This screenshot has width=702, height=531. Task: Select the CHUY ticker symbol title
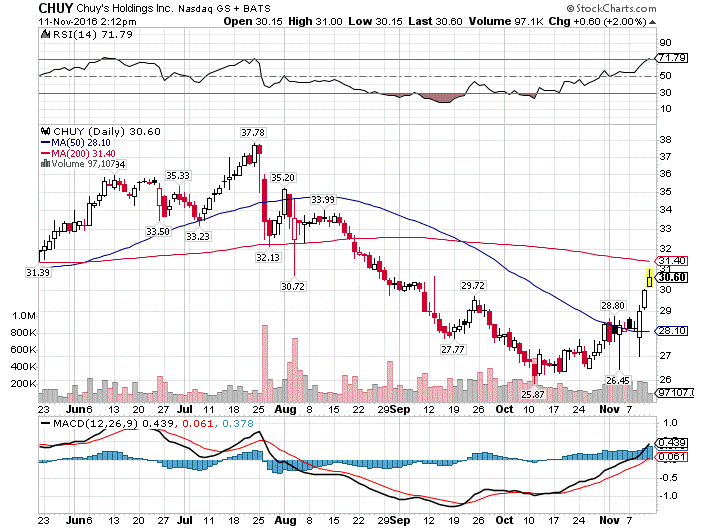click(x=56, y=8)
